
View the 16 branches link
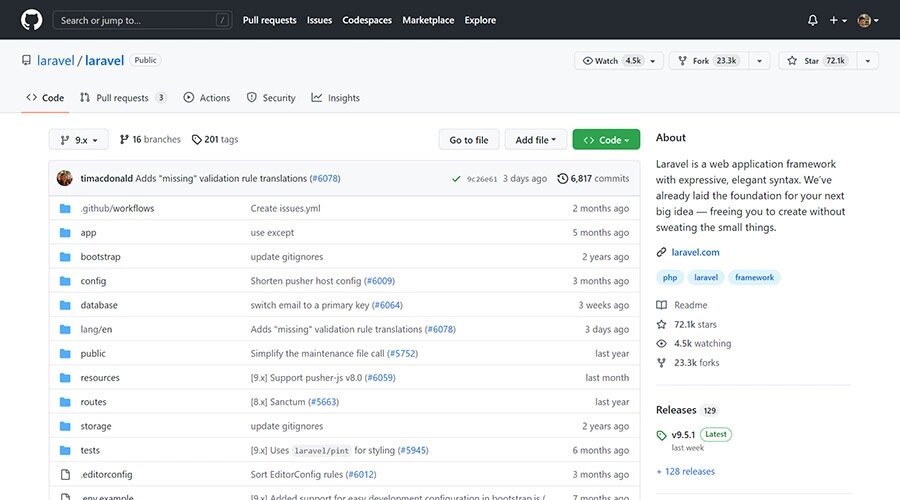click(x=150, y=139)
